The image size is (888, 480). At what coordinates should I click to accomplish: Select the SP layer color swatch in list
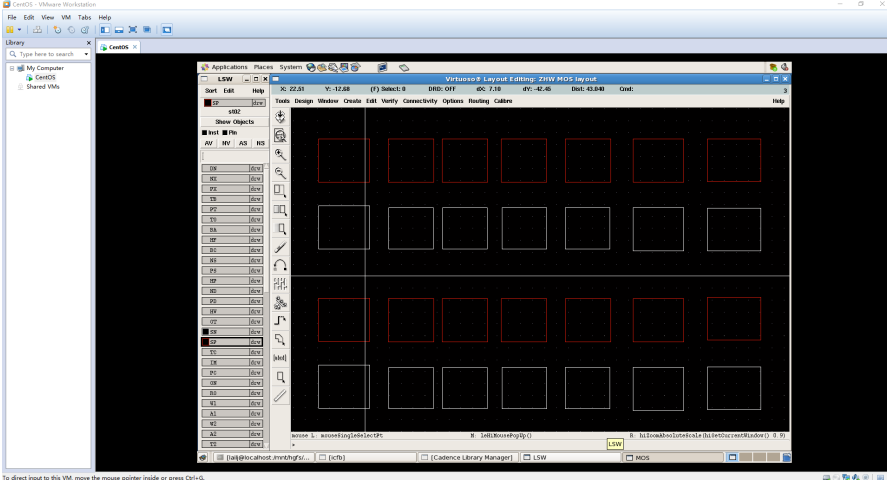pos(206,342)
